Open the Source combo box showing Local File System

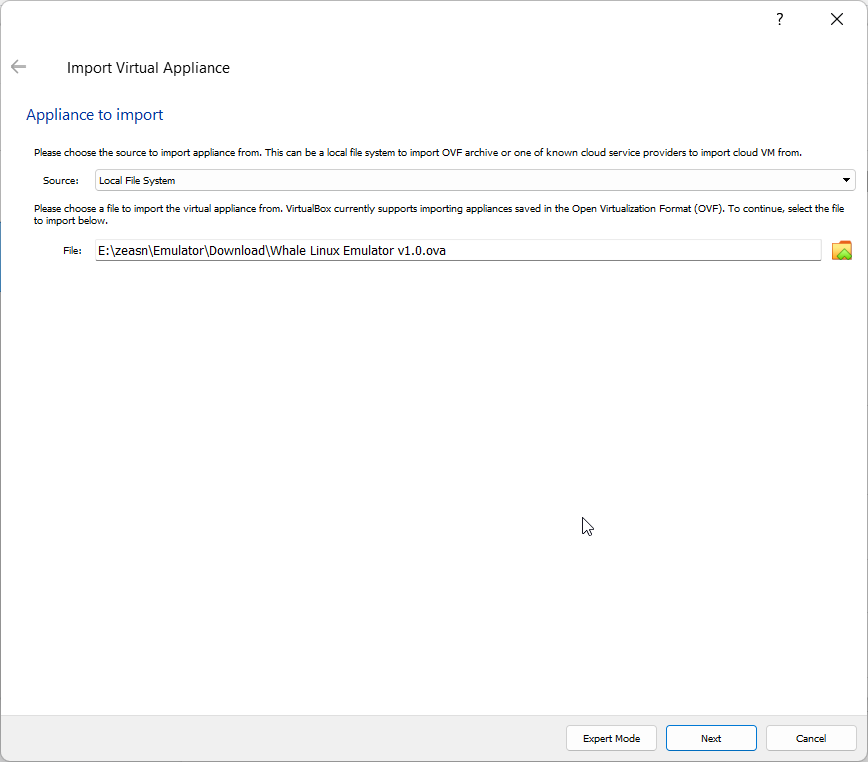coord(475,180)
